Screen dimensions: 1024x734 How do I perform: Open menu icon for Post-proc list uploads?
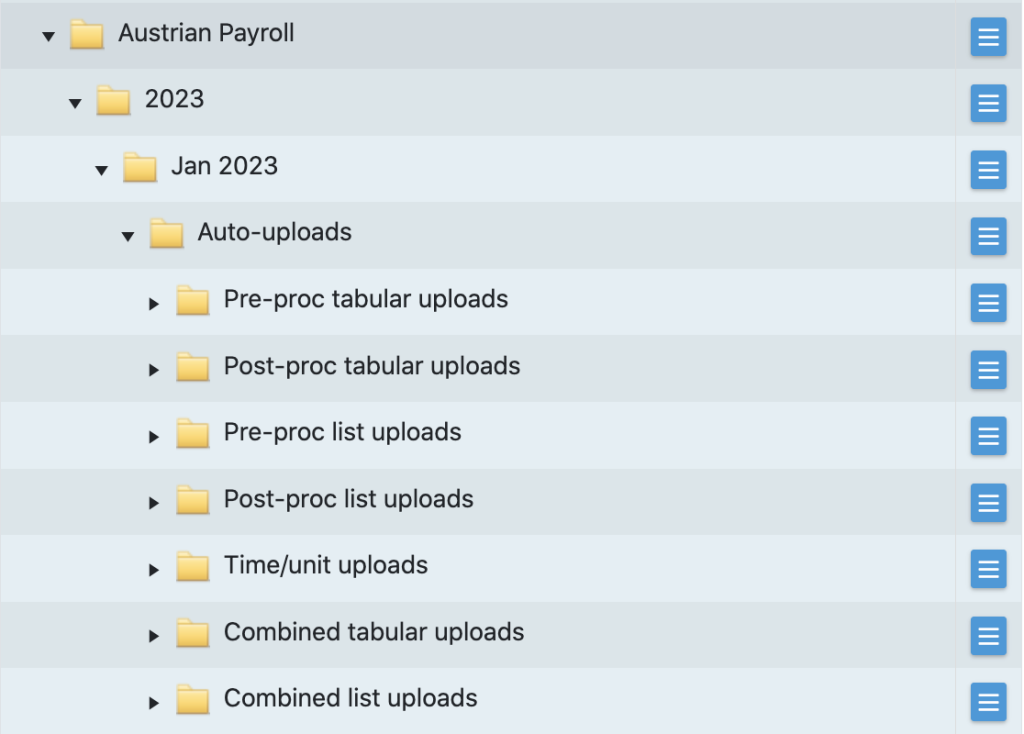coord(988,502)
